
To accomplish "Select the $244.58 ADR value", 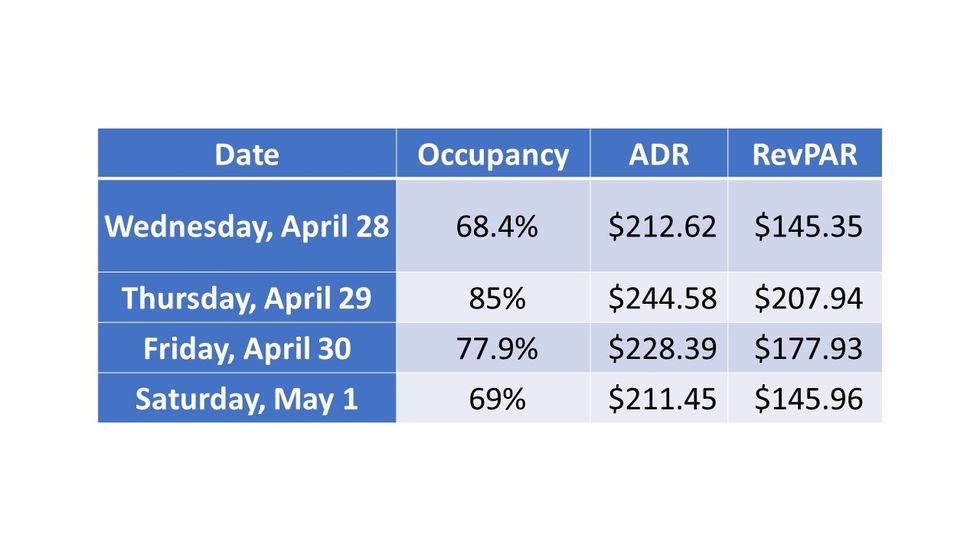I will point(662,298).
